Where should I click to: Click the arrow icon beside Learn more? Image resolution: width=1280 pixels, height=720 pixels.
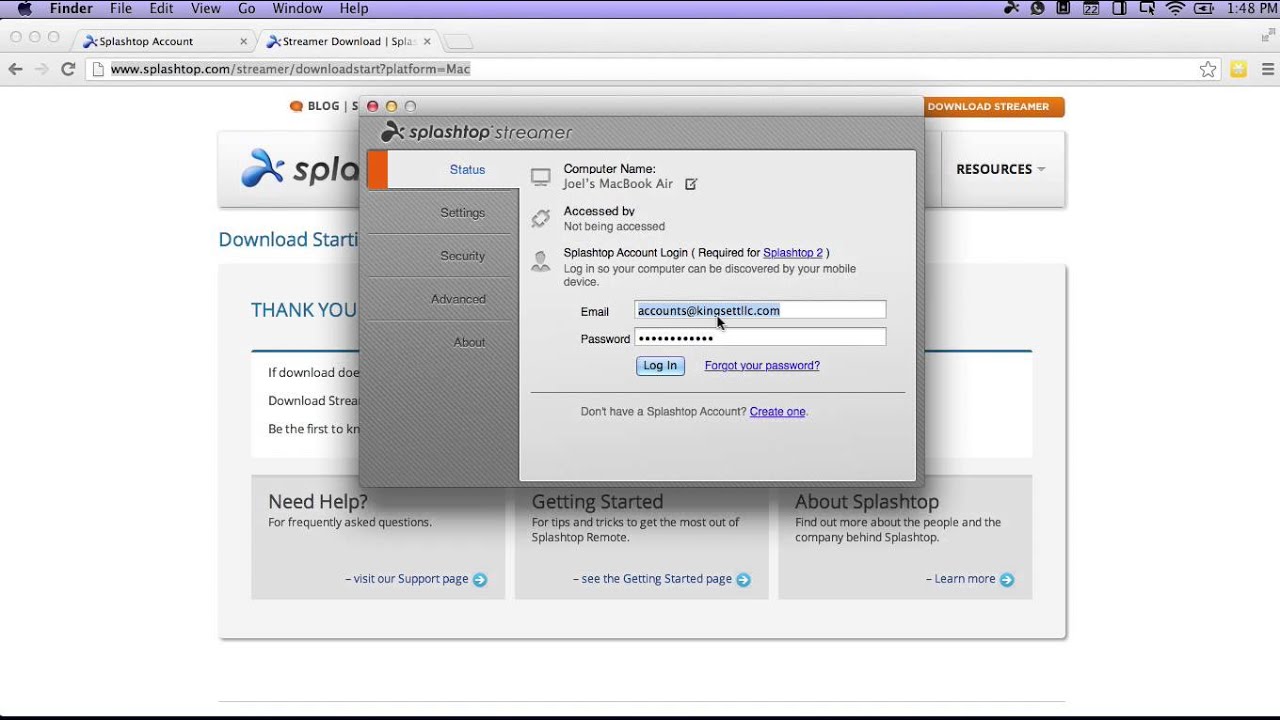click(x=1007, y=580)
